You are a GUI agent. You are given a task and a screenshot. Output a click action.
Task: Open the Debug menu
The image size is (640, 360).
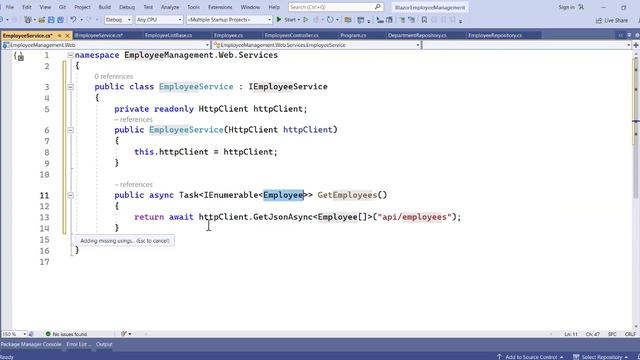(x=127, y=7)
